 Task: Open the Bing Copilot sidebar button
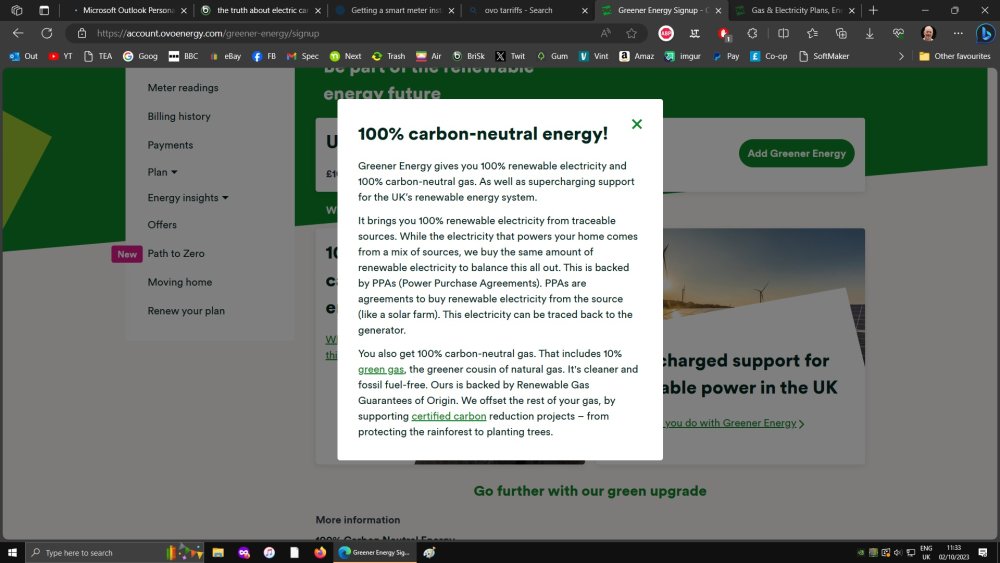pyautogui.click(x=985, y=33)
